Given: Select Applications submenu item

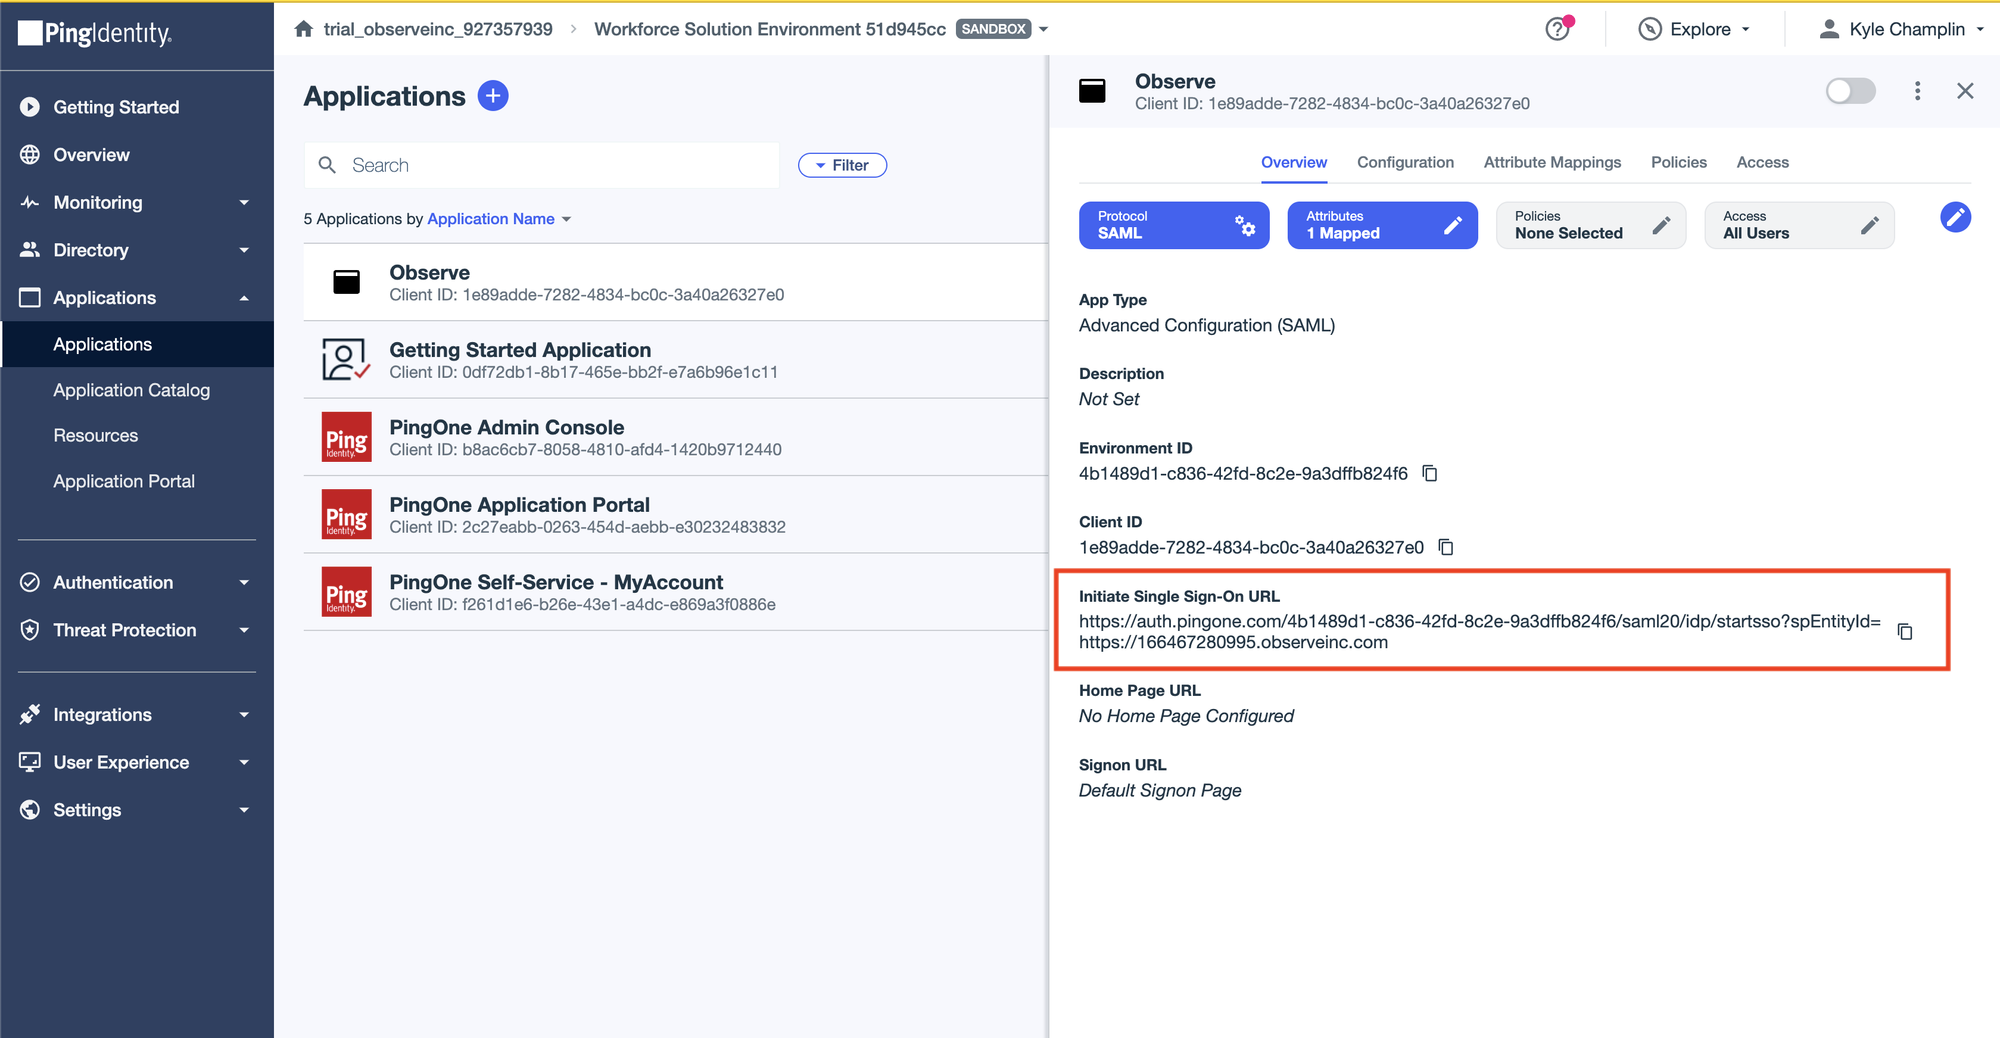Looking at the screenshot, I should [x=137, y=344].
